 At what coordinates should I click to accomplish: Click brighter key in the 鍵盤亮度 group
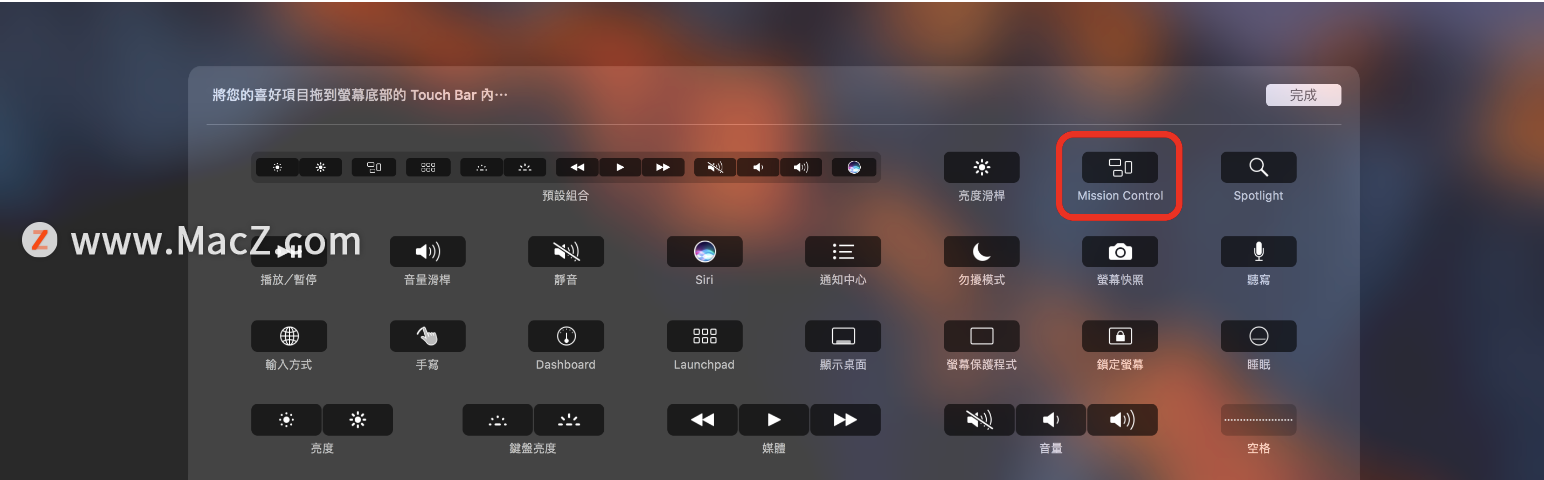569,420
